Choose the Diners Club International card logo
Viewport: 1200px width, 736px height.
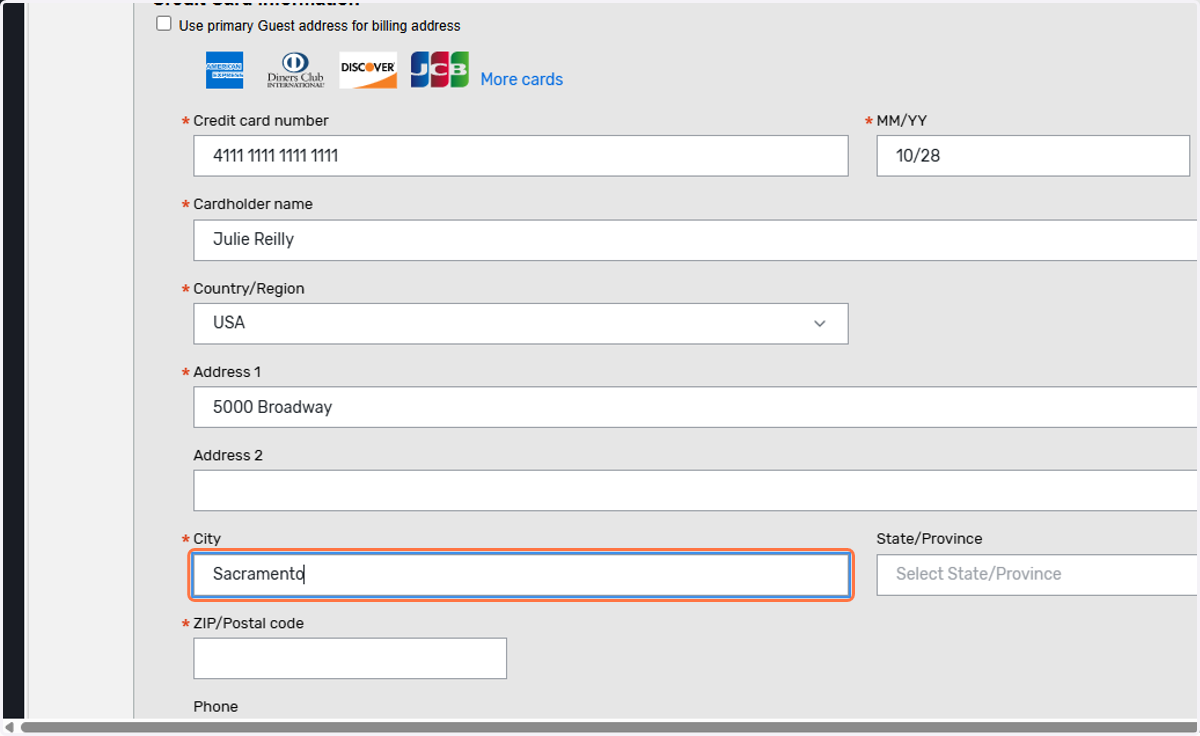pyautogui.click(x=296, y=70)
